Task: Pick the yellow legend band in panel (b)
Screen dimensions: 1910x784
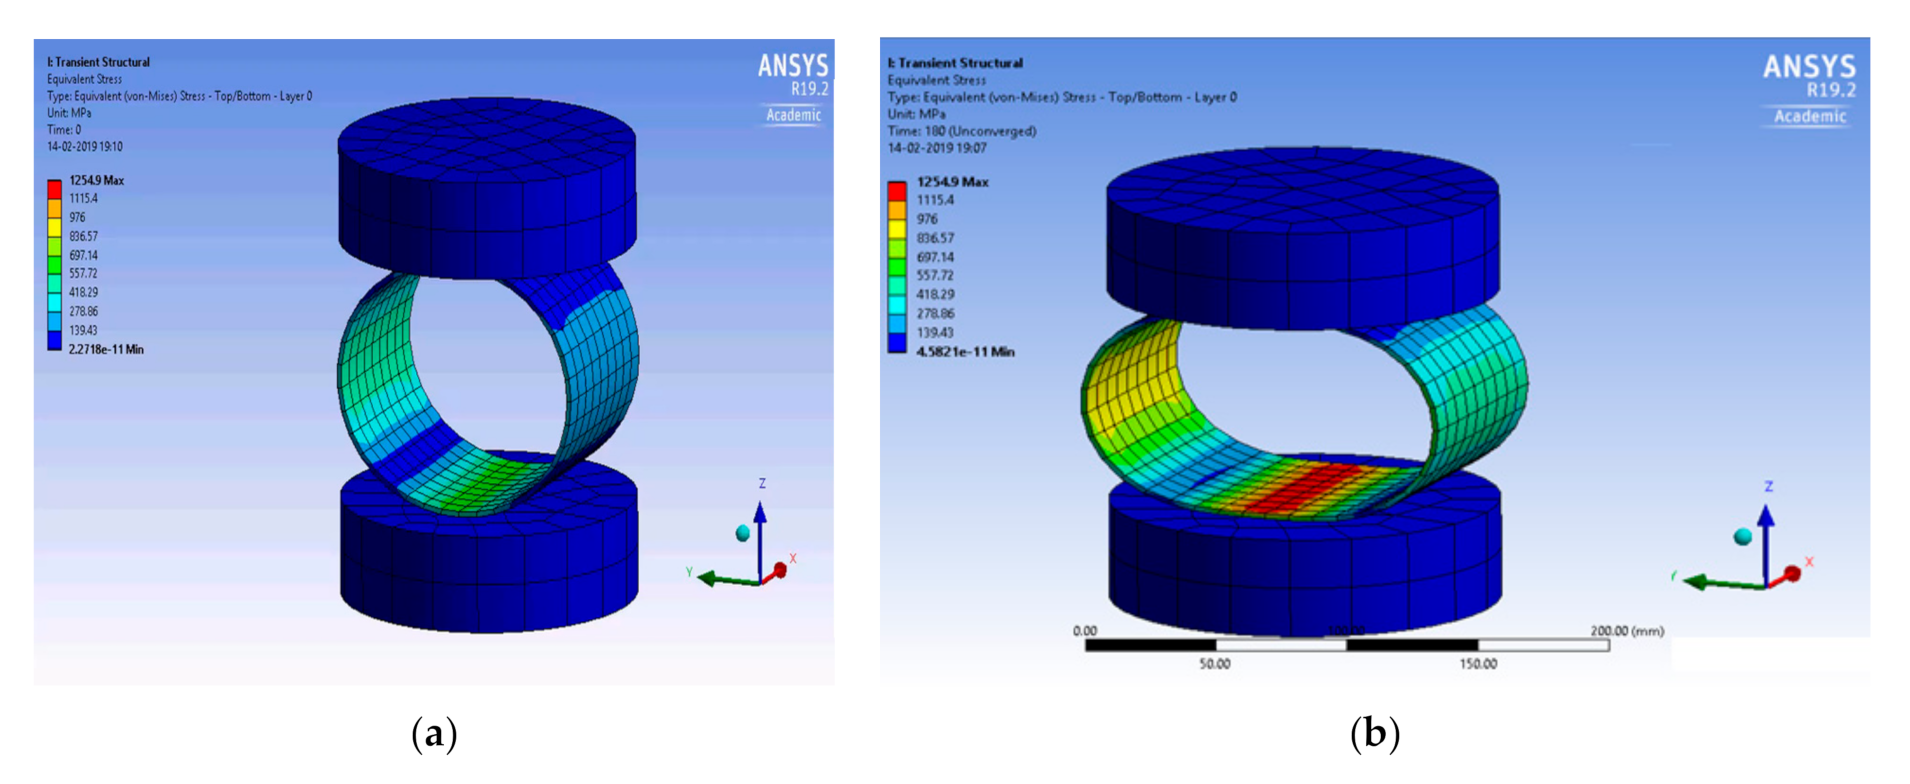Action: (897, 228)
